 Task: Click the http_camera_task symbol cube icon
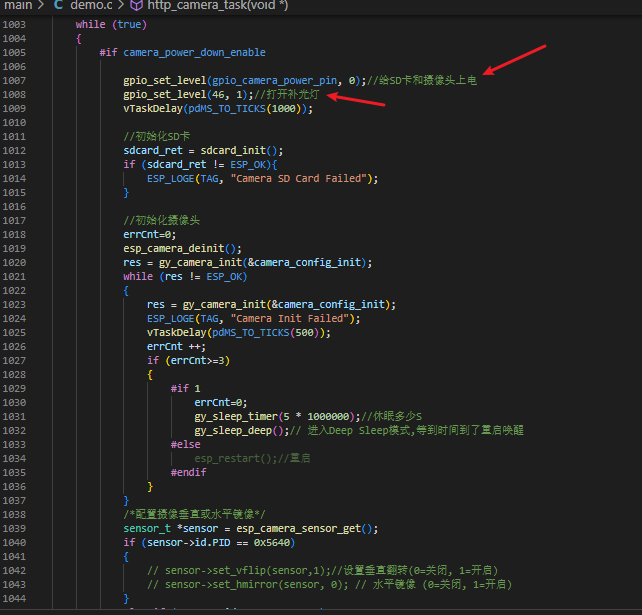pos(136,5)
